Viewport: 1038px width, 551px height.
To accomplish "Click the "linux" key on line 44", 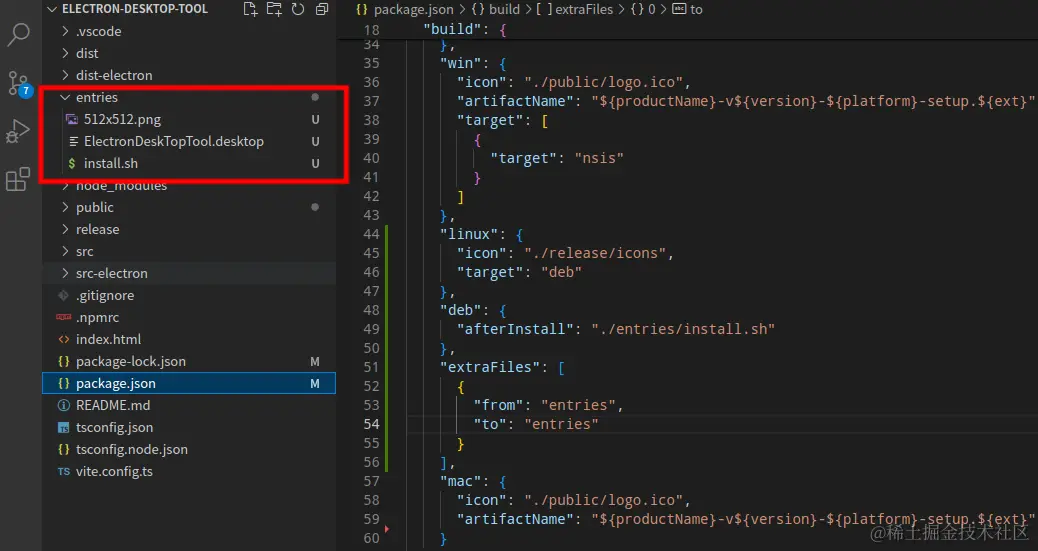I will 469,234.
